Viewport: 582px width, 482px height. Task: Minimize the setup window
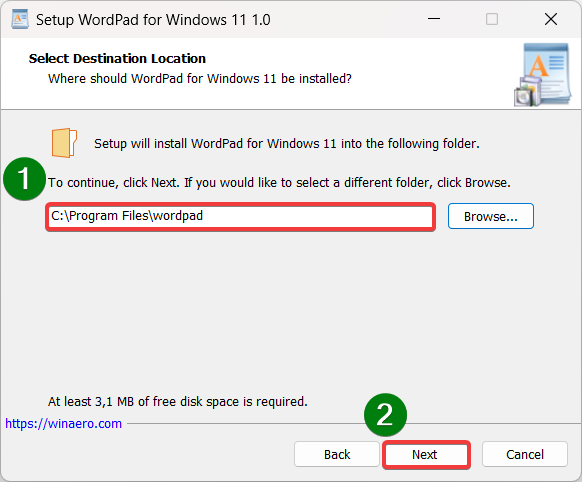click(434, 19)
